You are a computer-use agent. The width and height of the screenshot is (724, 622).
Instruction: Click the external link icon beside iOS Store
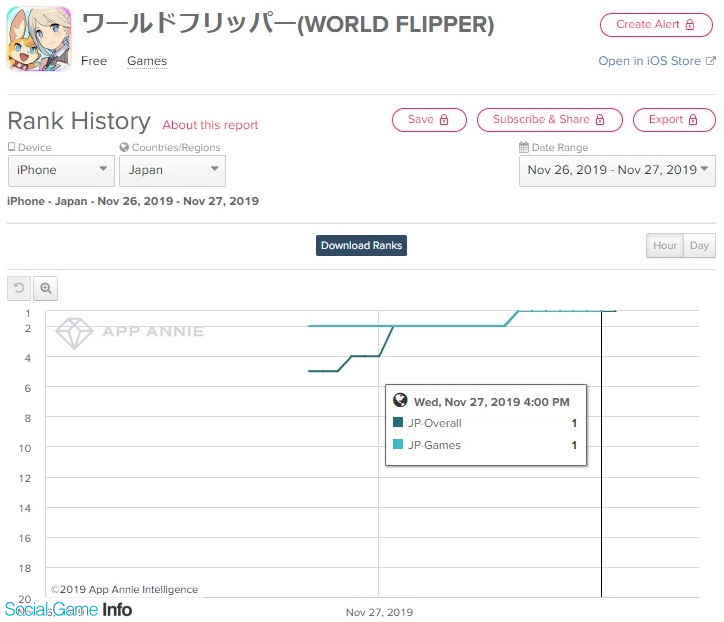point(711,60)
